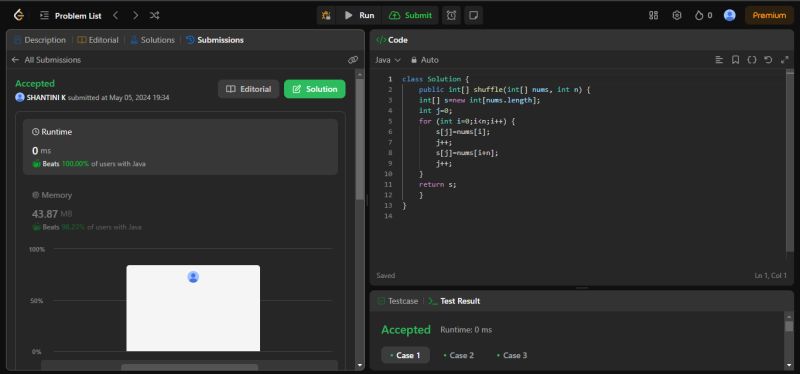The image size is (800, 374).
Task: Open the notes icon in toolbar
Action: (473, 15)
